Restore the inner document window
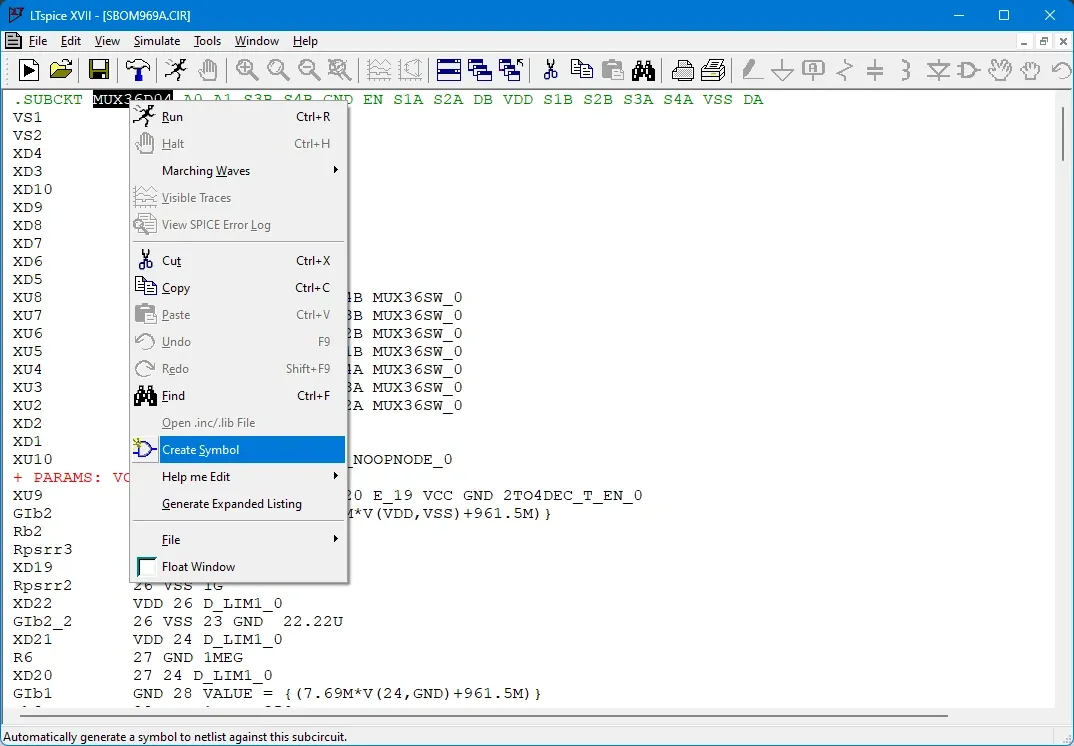This screenshot has height=746, width=1074. (x=1044, y=41)
